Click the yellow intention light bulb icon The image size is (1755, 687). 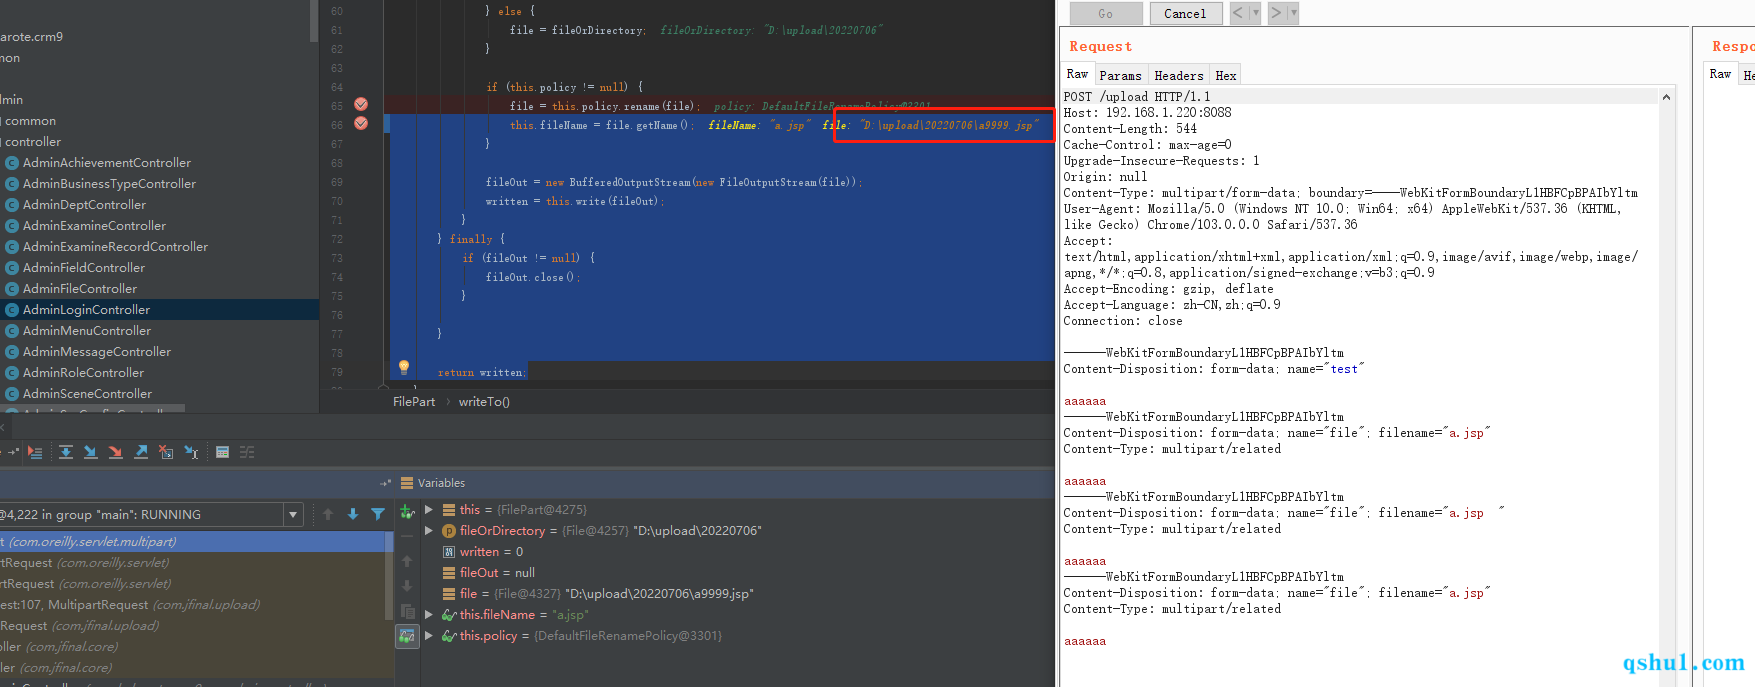coord(404,368)
